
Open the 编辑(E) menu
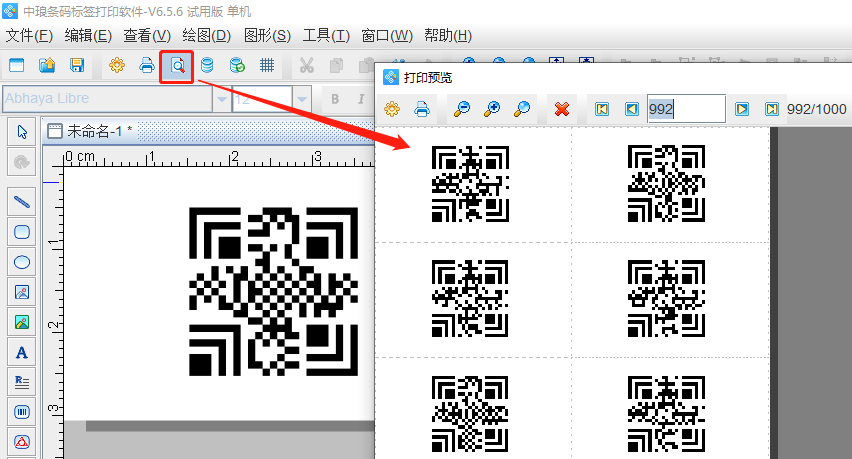coord(88,36)
